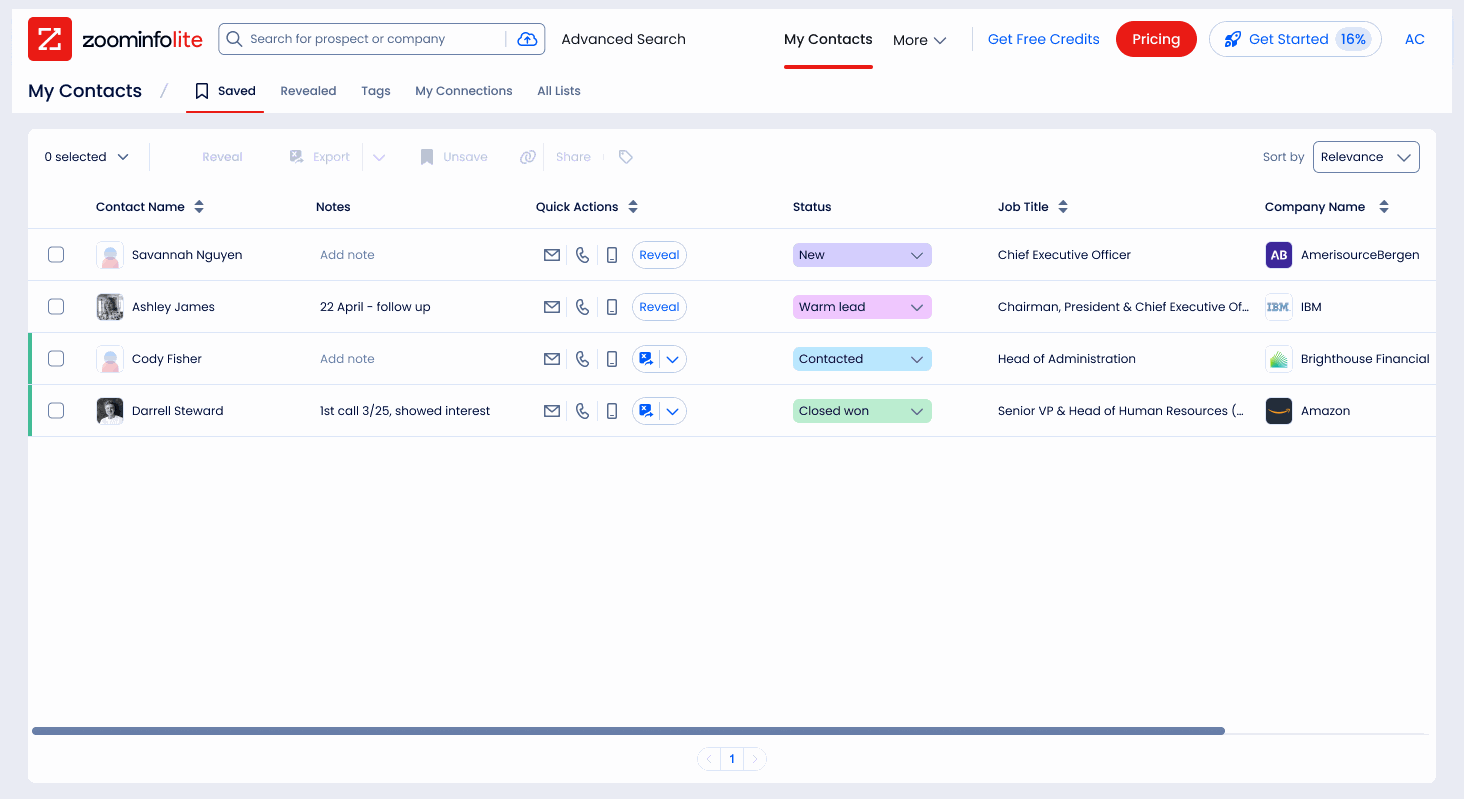1464x799 pixels.
Task: Sort by Job Title column arrows
Action: pyautogui.click(x=1063, y=207)
